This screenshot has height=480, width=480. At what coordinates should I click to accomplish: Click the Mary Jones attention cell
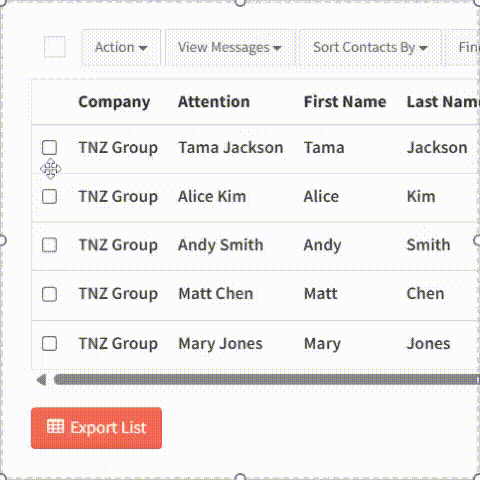click(x=220, y=344)
